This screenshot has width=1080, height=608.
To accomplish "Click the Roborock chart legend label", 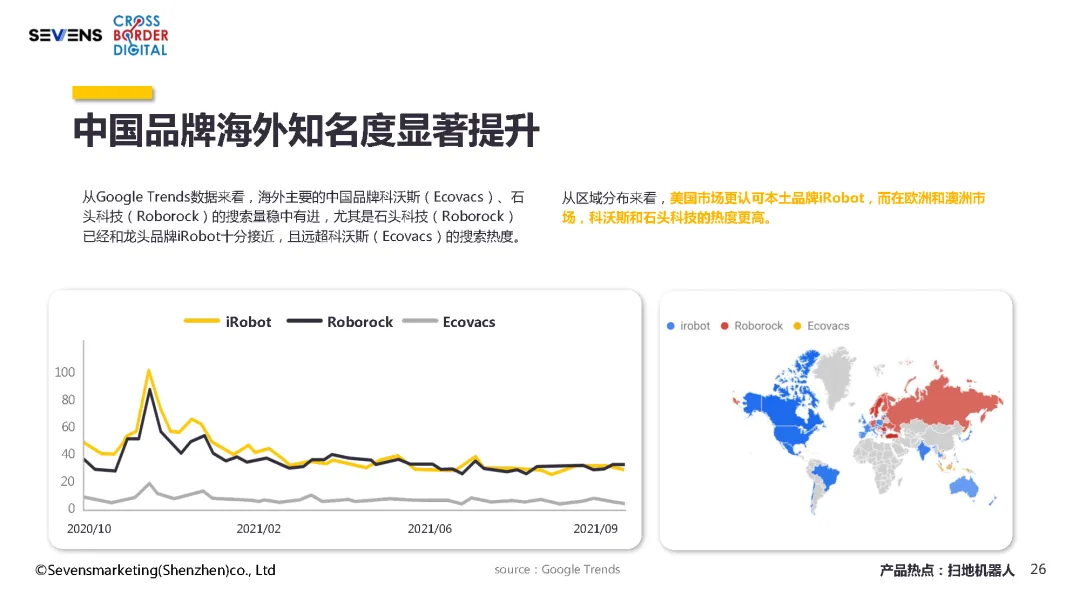I will point(360,322).
